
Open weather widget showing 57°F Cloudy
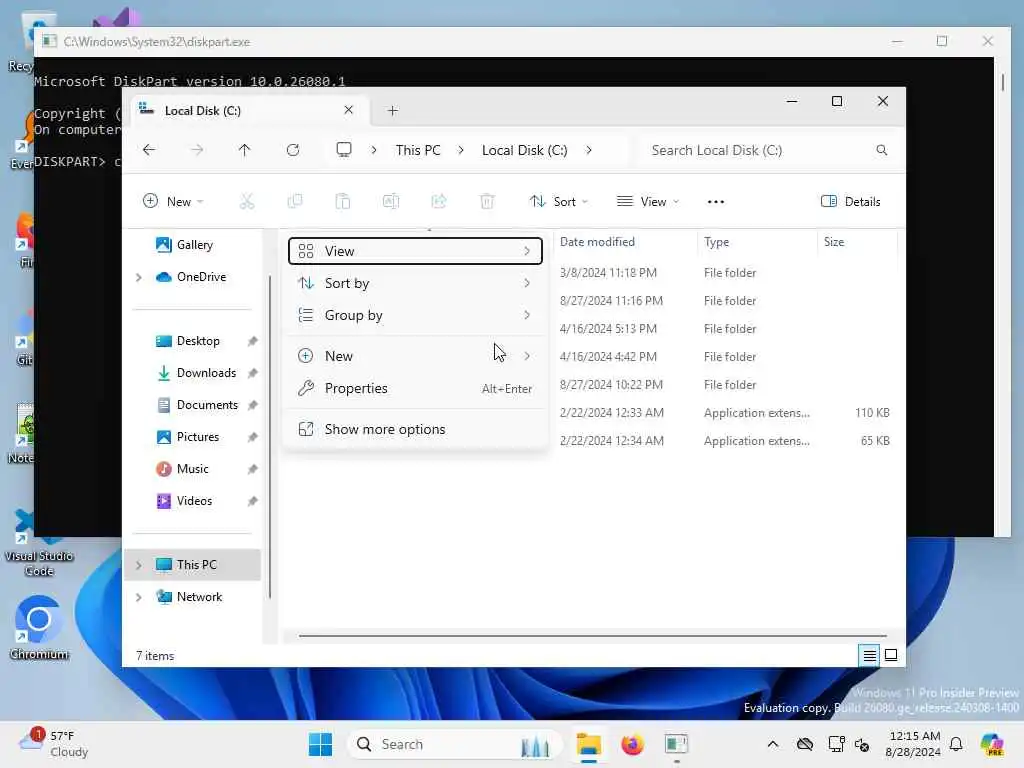55,744
